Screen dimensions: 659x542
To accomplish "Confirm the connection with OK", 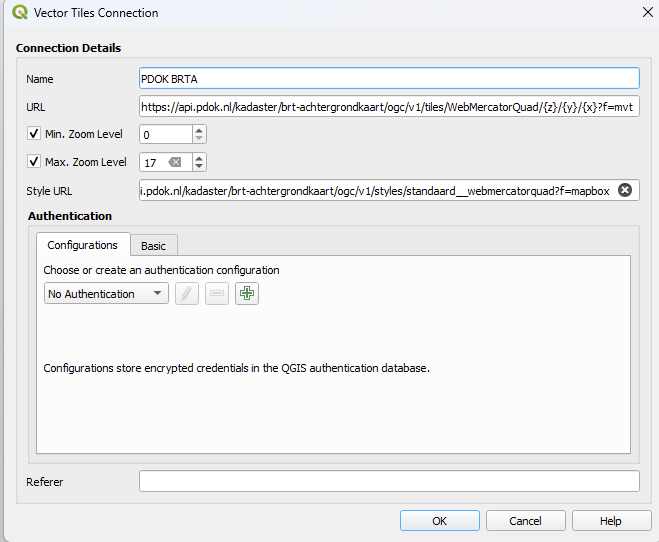I will pos(440,521).
